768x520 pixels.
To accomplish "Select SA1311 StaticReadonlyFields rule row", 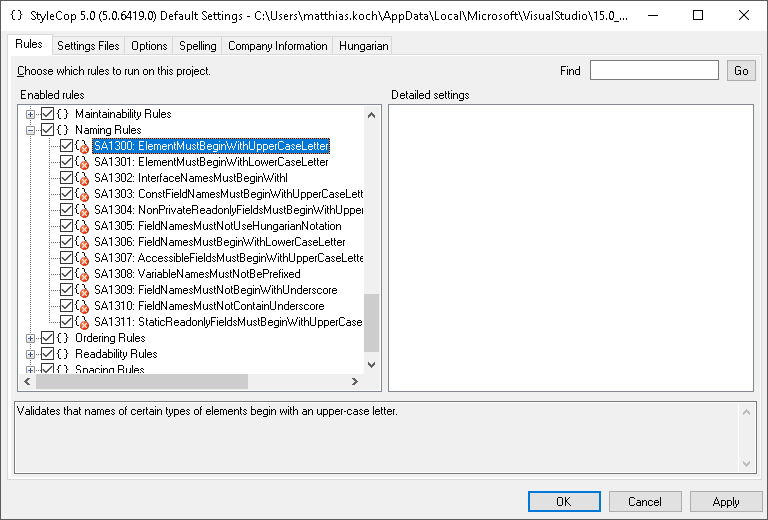I will 228,322.
